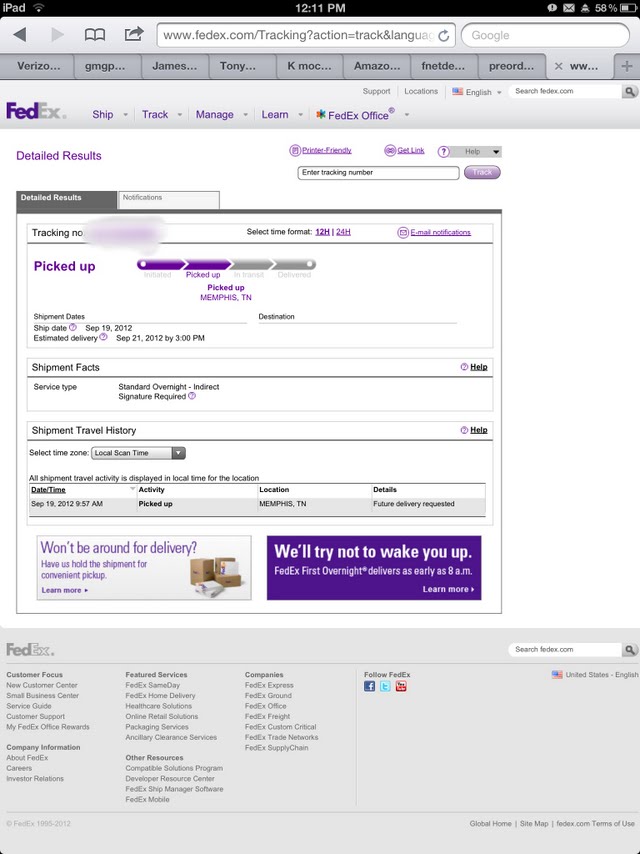This screenshot has width=640, height=854.
Task: Click the Printer-Friendly icon
Action: [295, 150]
